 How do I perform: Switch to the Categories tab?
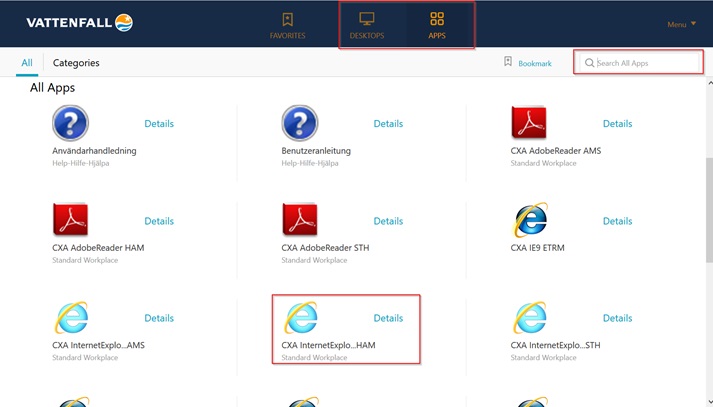(x=76, y=63)
